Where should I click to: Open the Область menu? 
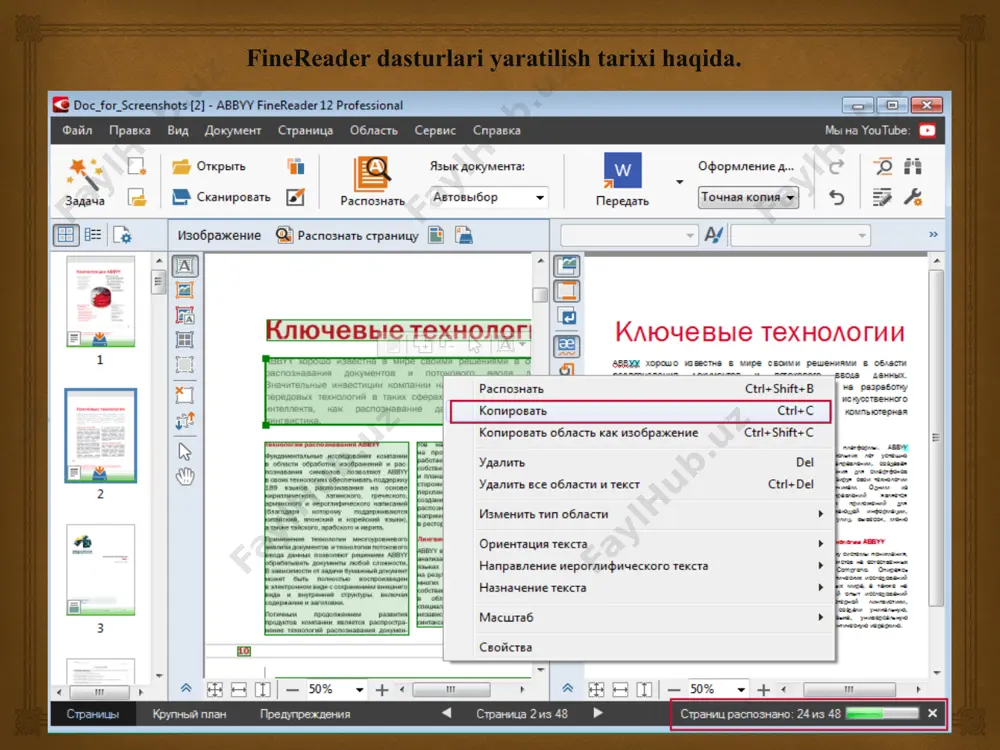click(x=374, y=131)
